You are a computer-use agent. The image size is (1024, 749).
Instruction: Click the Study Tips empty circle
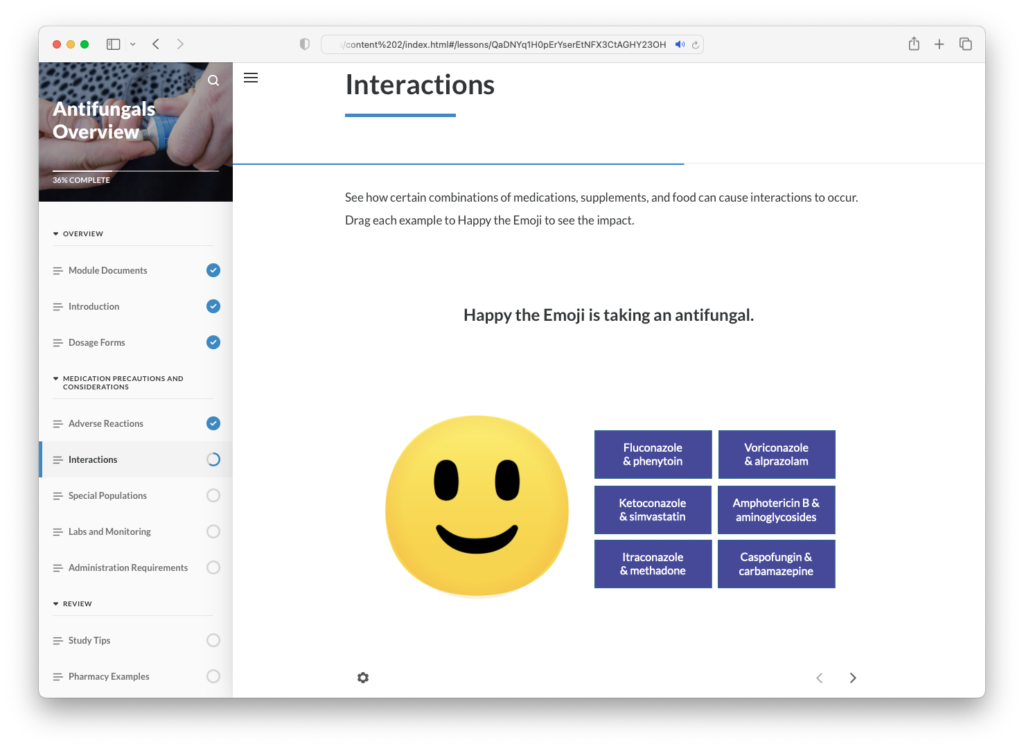213,640
